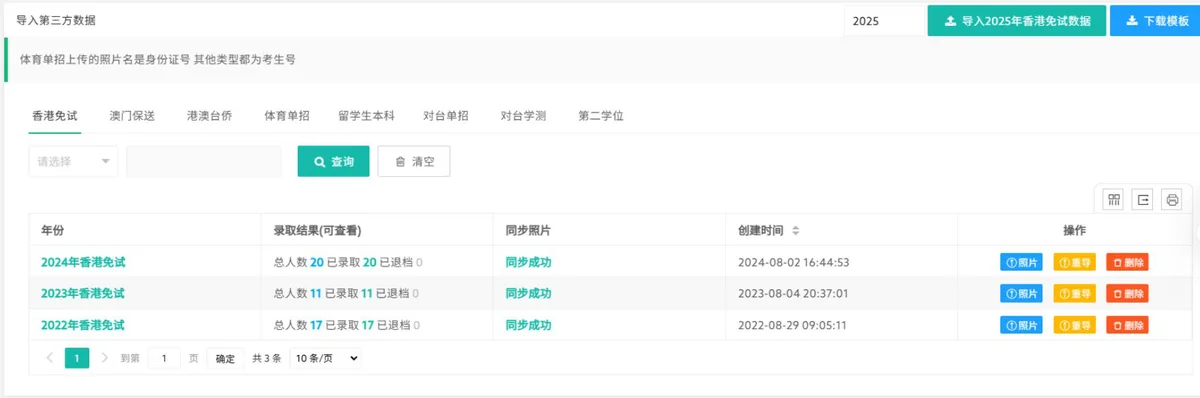Switch to 体育单招 tab
Screen dimensions: 1200x398
[287, 116]
